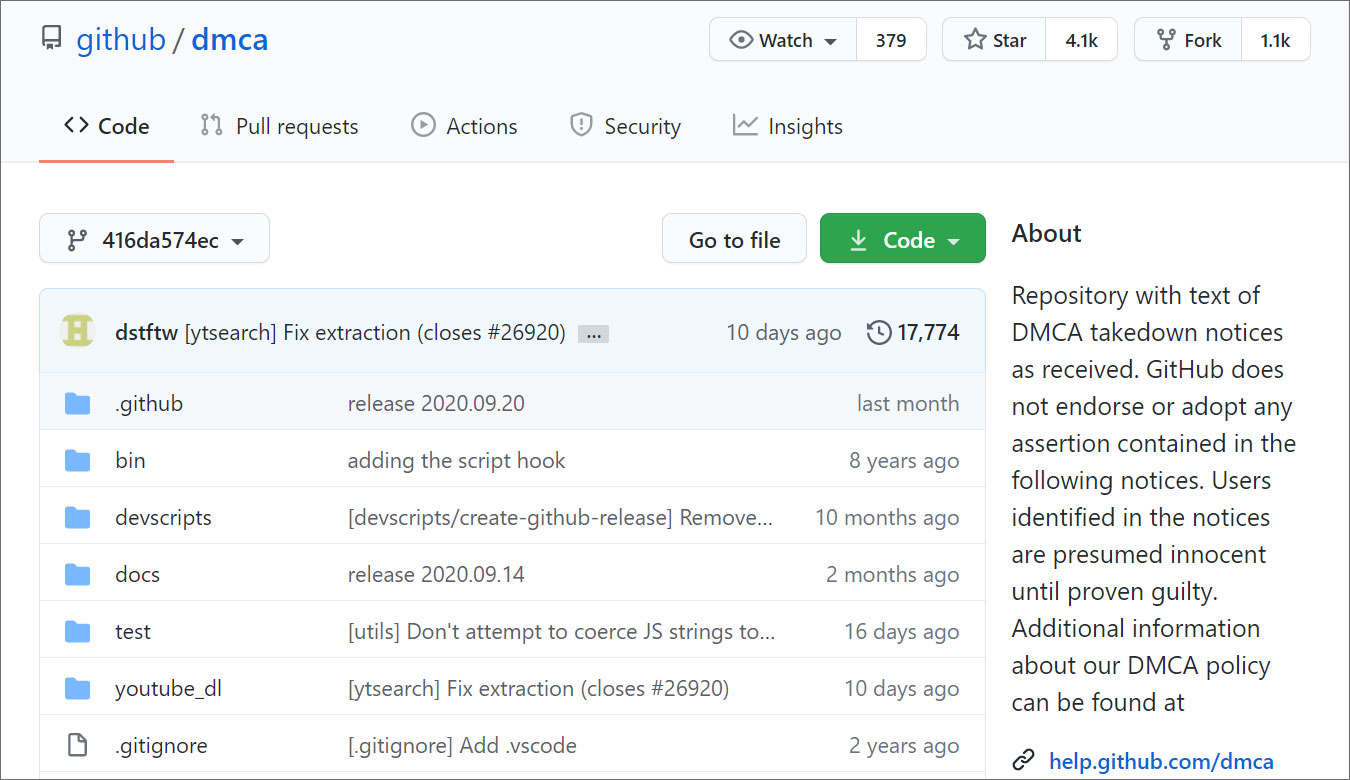Expand the 416da574ec branch selector
1350x780 pixels.
coord(154,238)
